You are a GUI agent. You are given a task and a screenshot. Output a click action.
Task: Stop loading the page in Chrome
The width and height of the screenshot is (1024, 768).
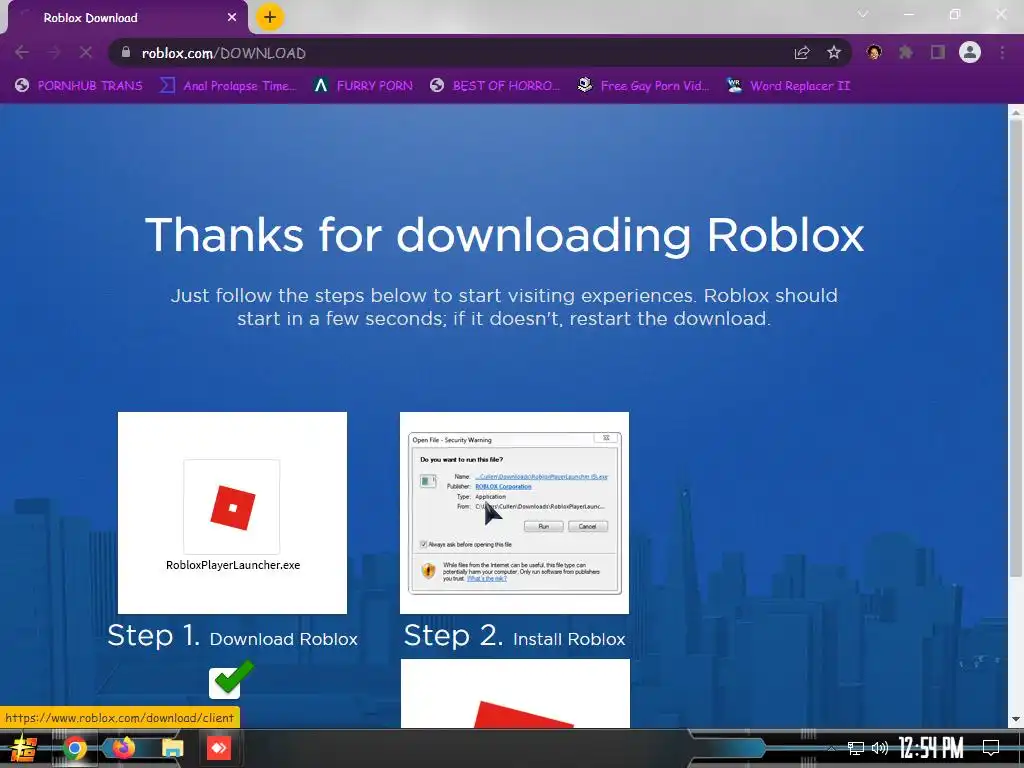pos(86,52)
